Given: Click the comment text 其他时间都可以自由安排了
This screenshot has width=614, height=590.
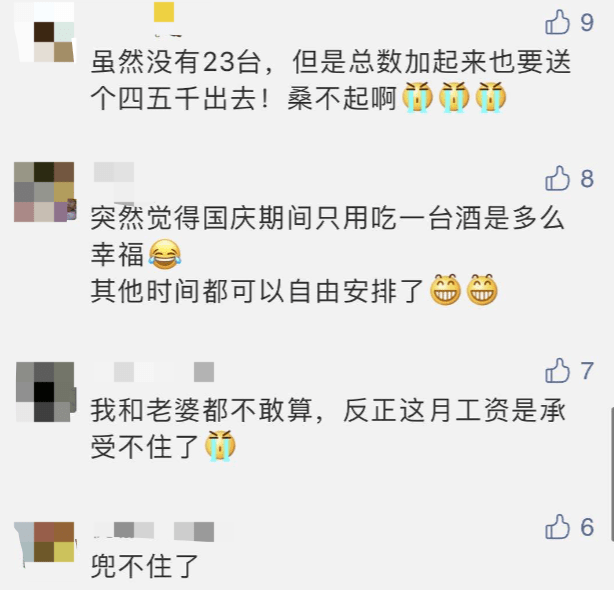Looking at the screenshot, I should (256, 291).
